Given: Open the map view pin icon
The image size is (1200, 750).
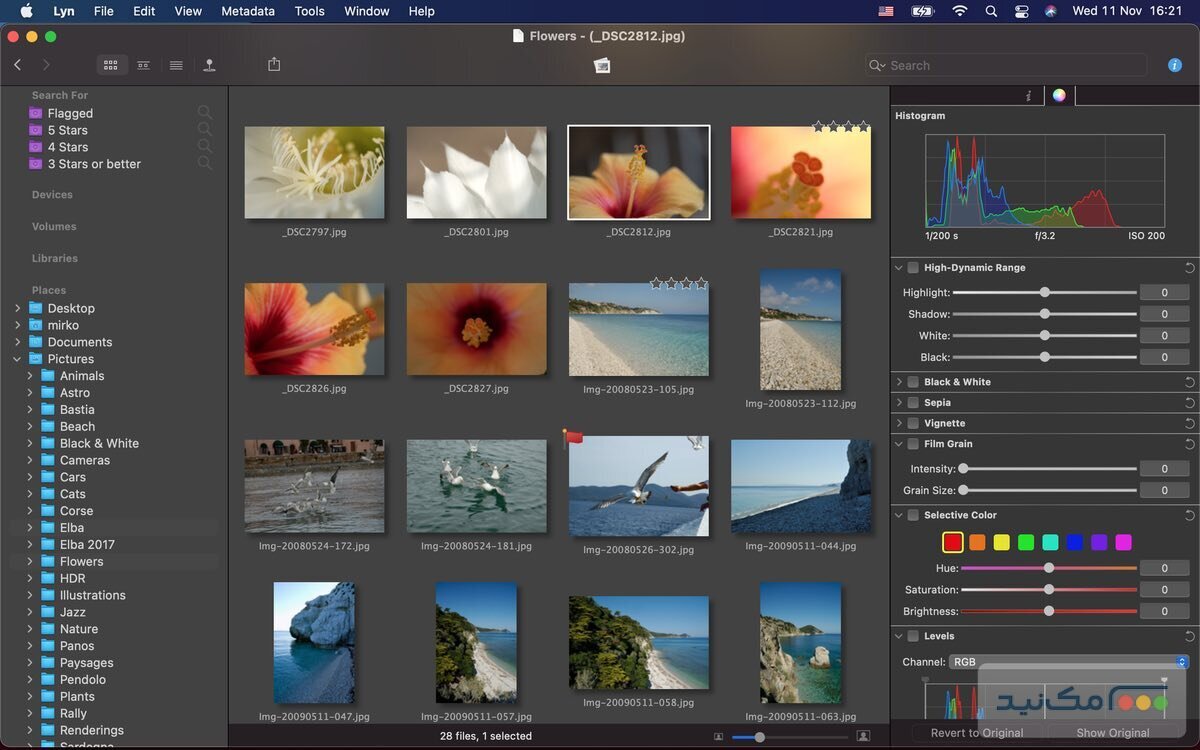Looking at the screenshot, I should [x=209, y=65].
